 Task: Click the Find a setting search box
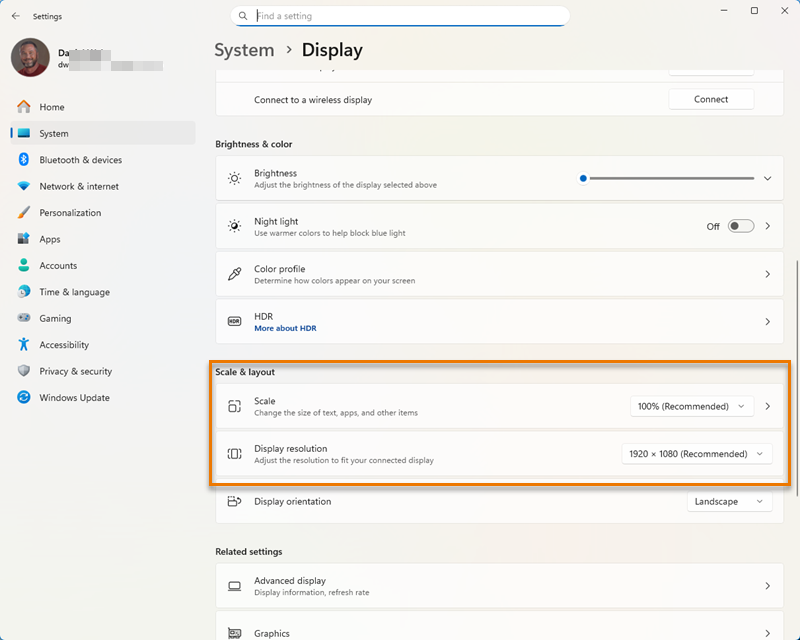click(x=401, y=16)
